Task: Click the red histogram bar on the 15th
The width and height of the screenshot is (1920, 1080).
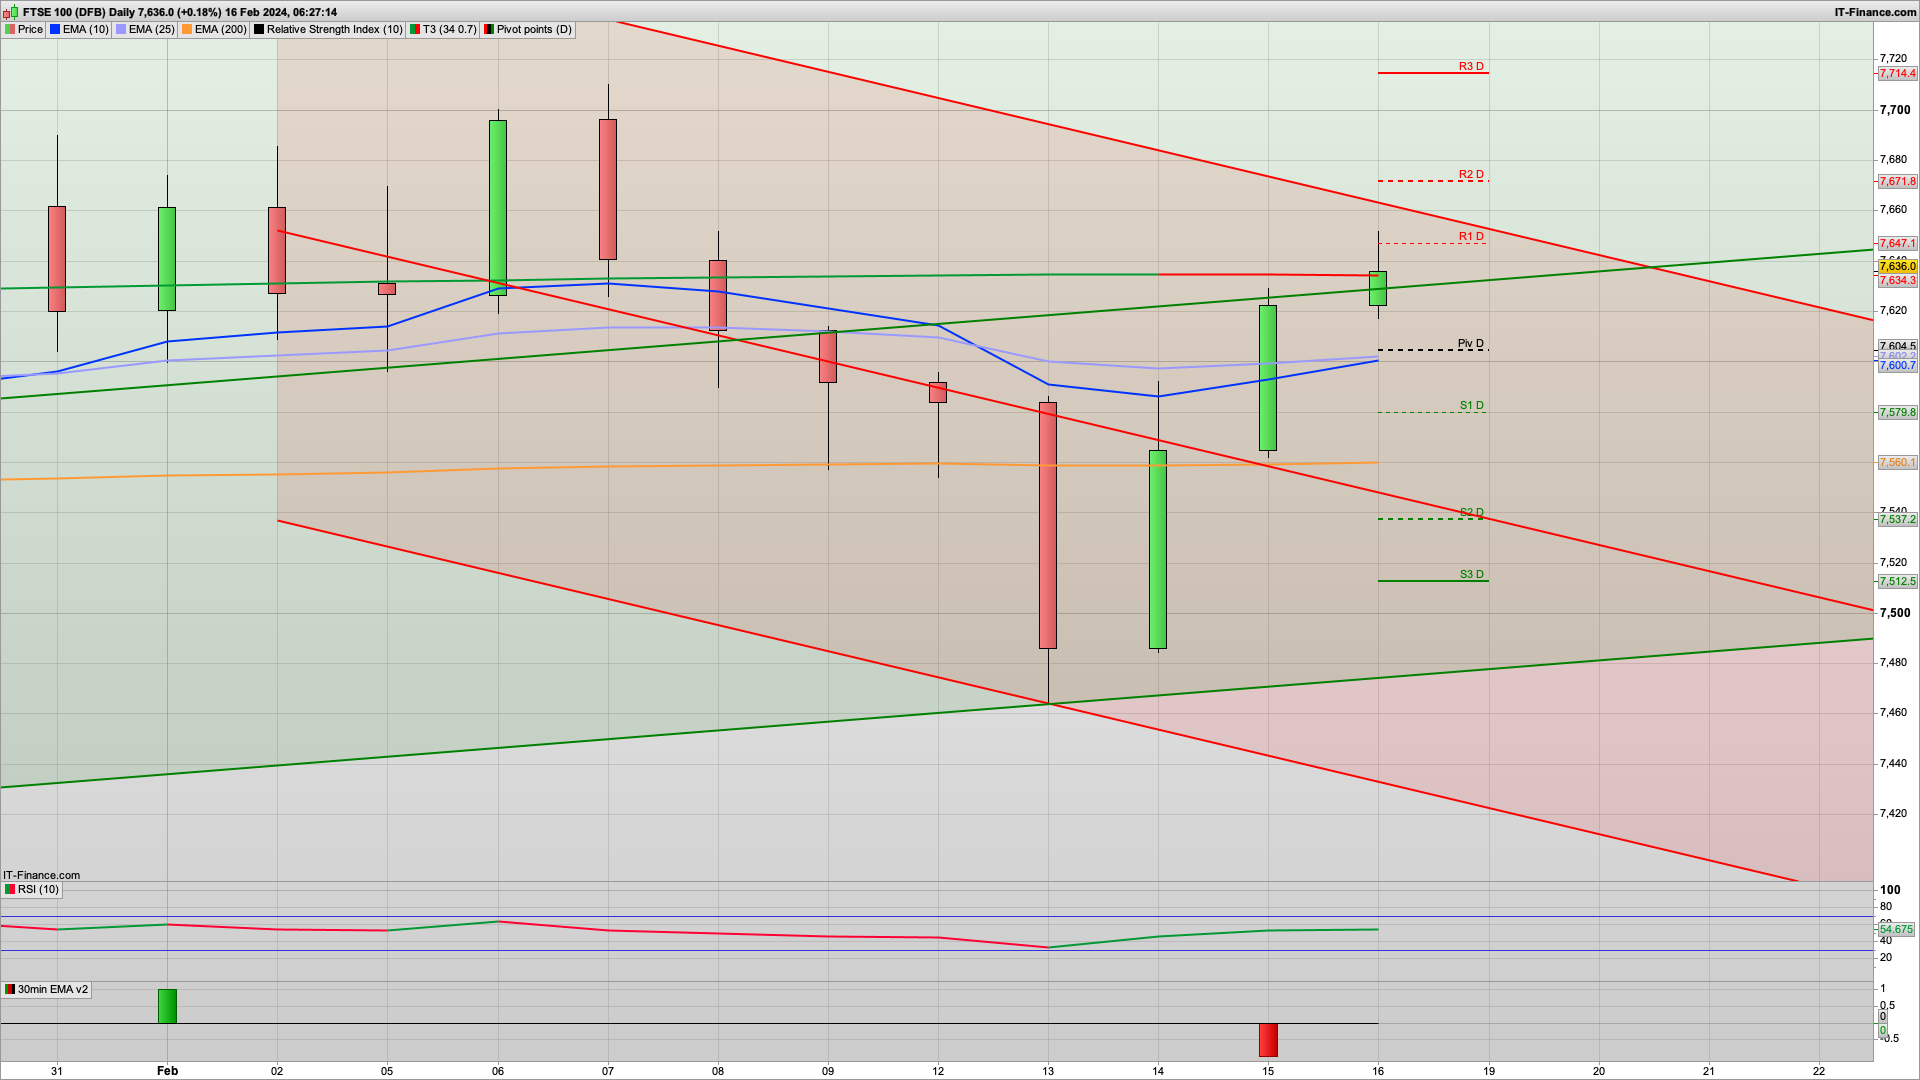Action: pos(1268,1040)
